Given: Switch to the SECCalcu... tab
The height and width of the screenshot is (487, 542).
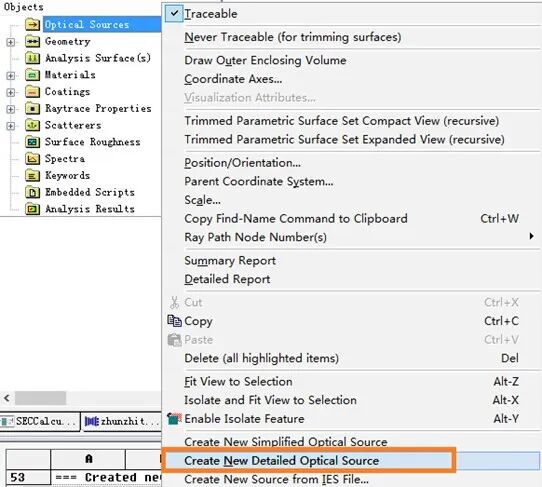Looking at the screenshot, I should click(x=40, y=421).
